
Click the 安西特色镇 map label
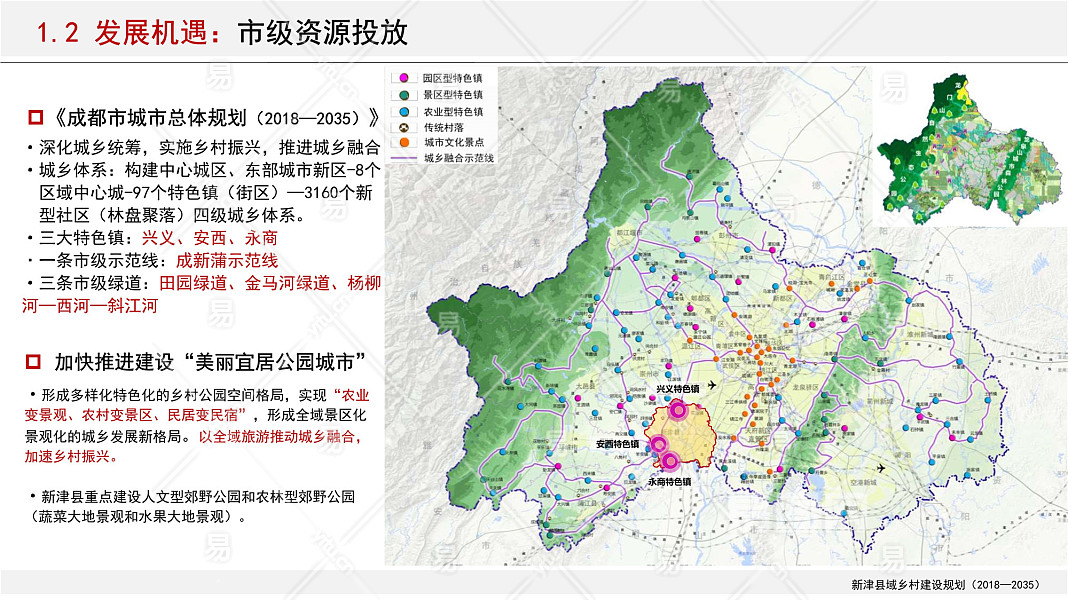click(618, 444)
